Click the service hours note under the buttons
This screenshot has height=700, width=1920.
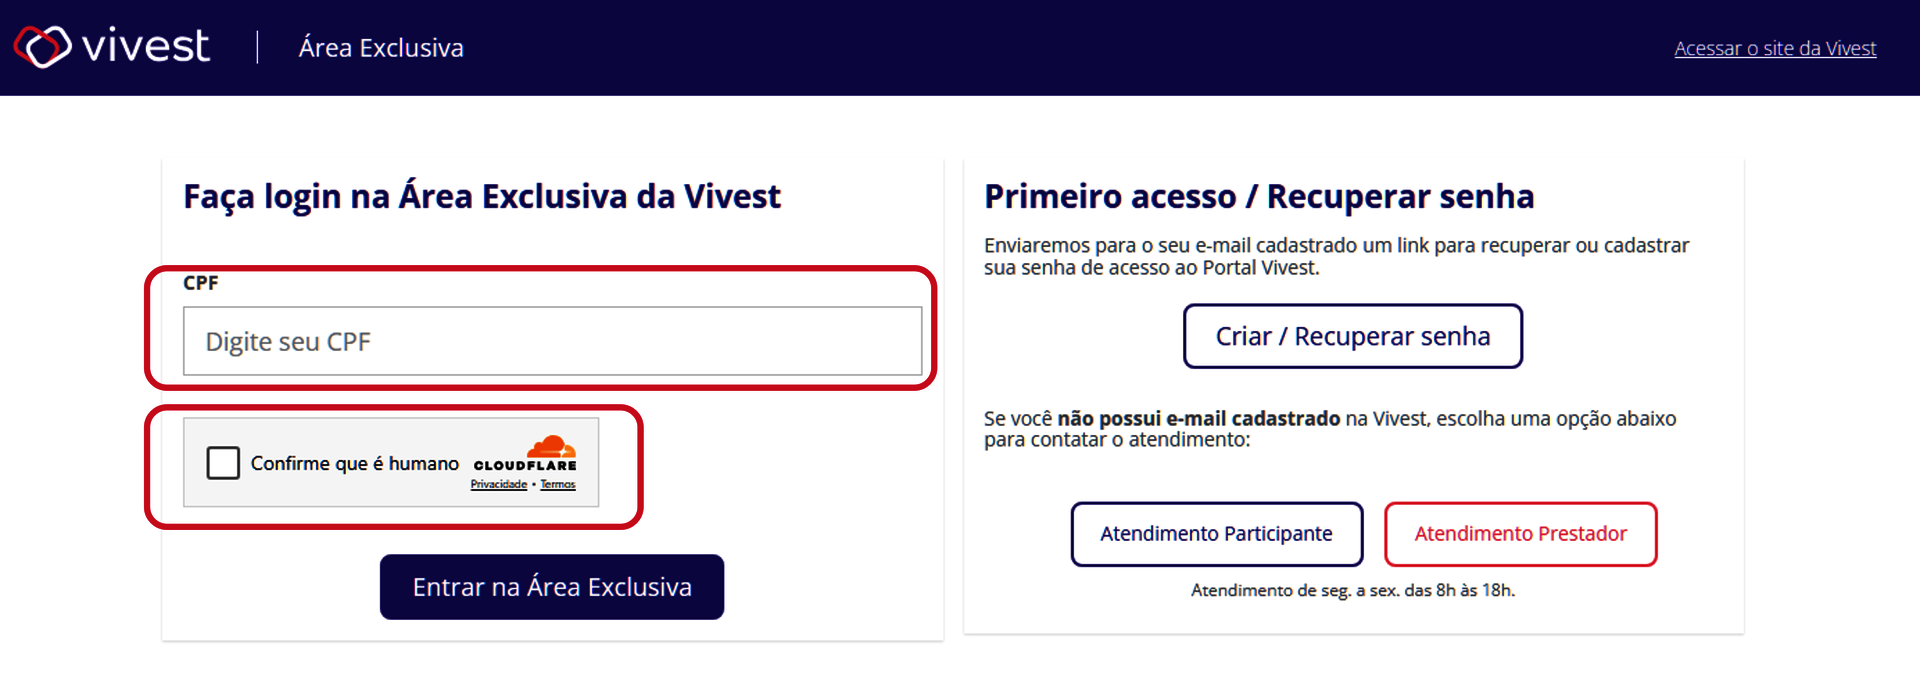1353,591
